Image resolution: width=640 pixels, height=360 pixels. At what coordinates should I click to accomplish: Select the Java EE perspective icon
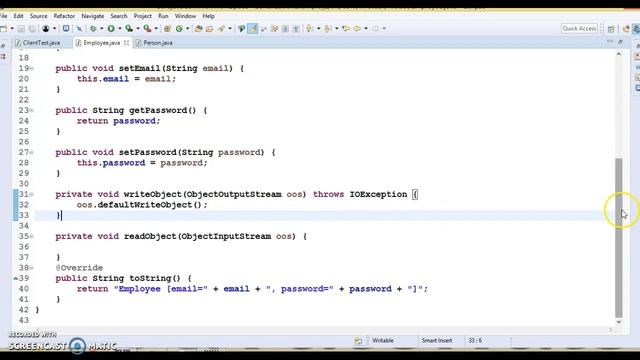tap(626, 29)
